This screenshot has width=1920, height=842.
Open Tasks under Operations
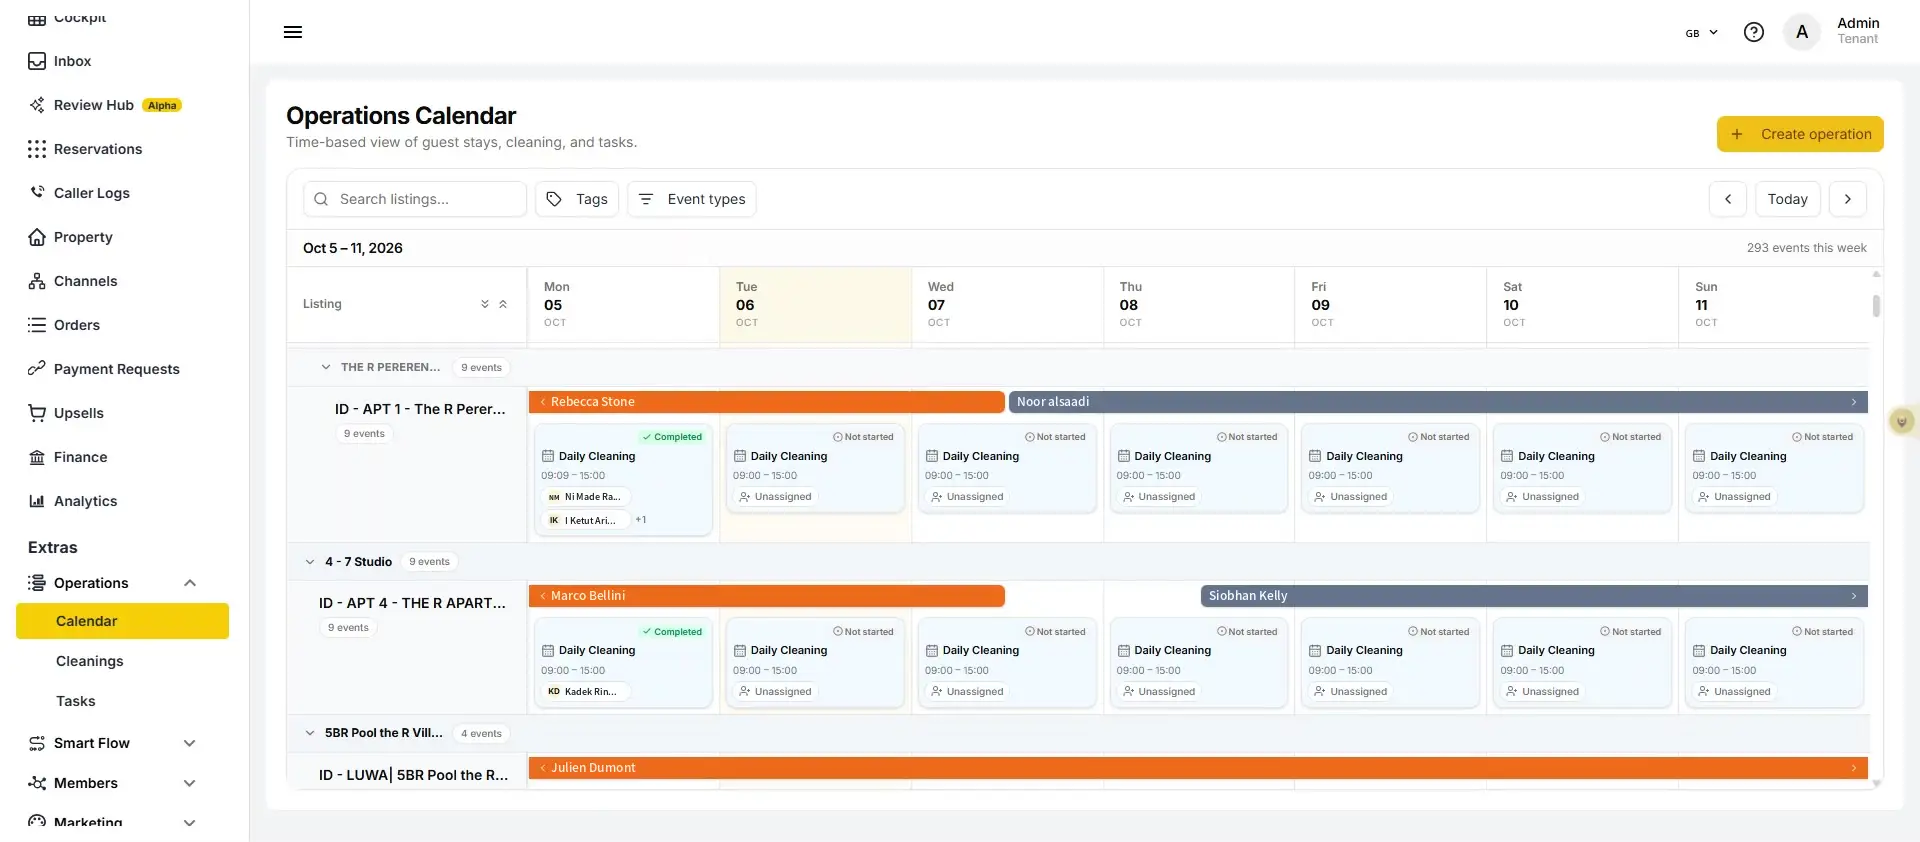76,701
